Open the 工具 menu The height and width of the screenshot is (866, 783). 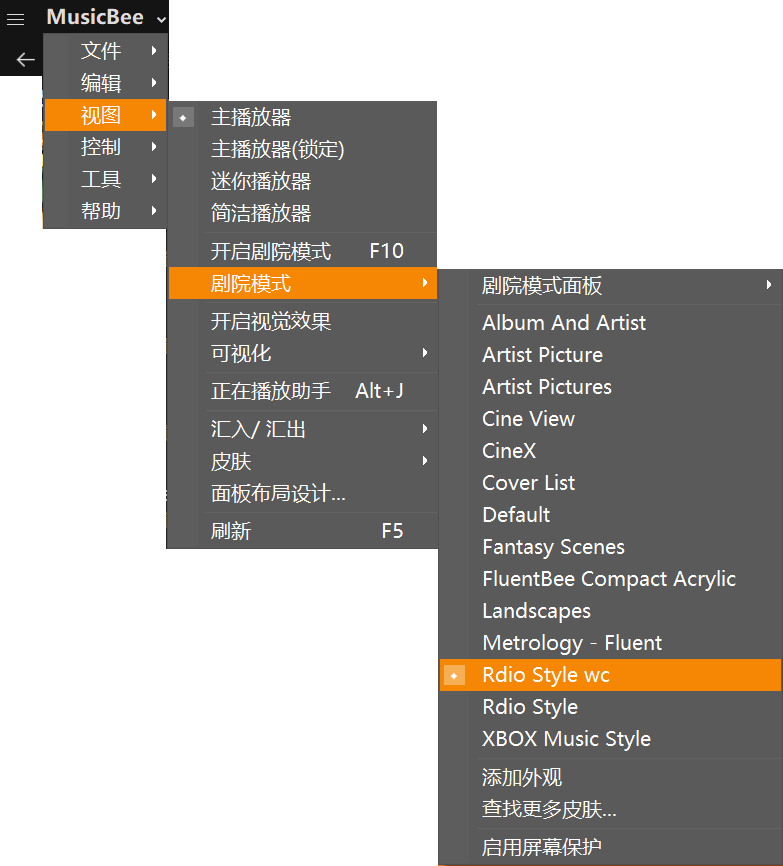(105, 179)
